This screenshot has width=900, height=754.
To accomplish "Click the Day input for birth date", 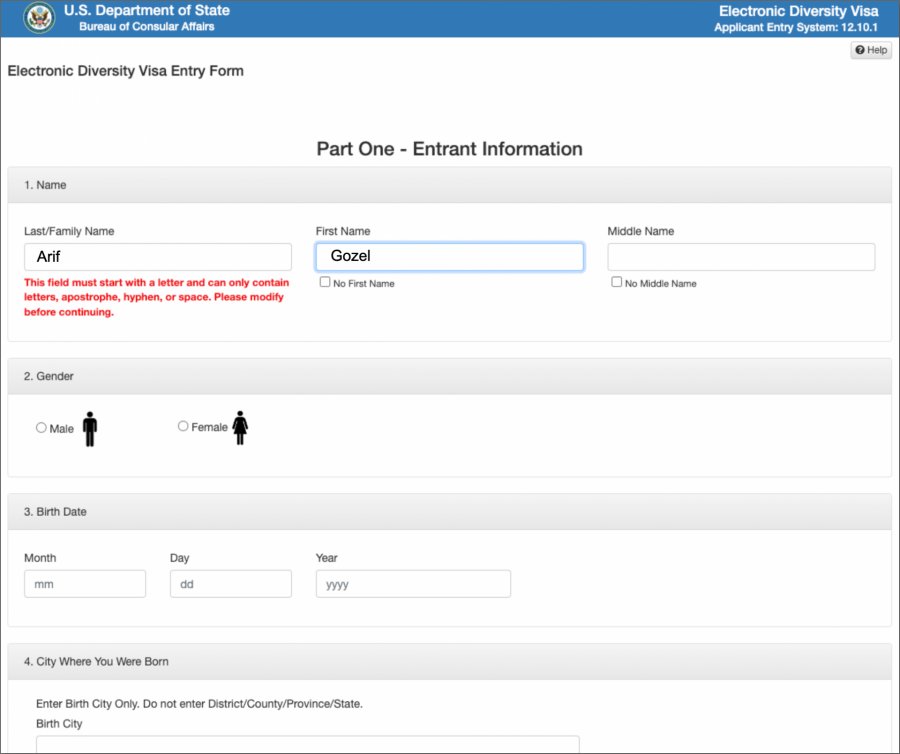I will [x=231, y=584].
